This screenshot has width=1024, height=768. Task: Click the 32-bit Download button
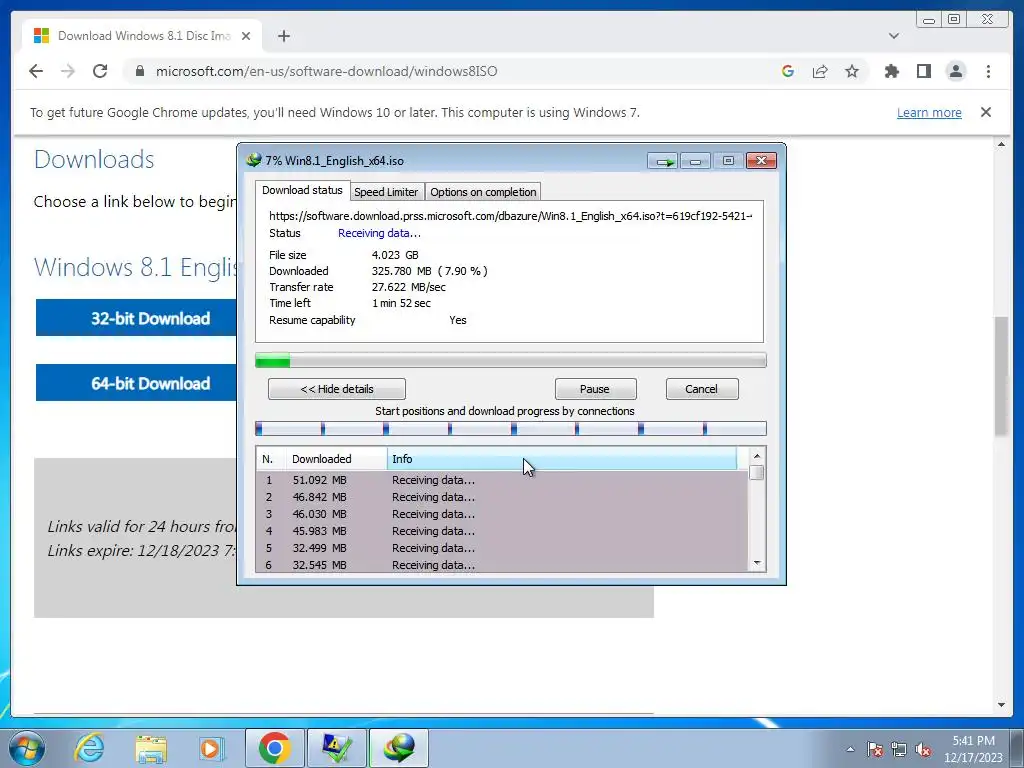(x=136, y=318)
